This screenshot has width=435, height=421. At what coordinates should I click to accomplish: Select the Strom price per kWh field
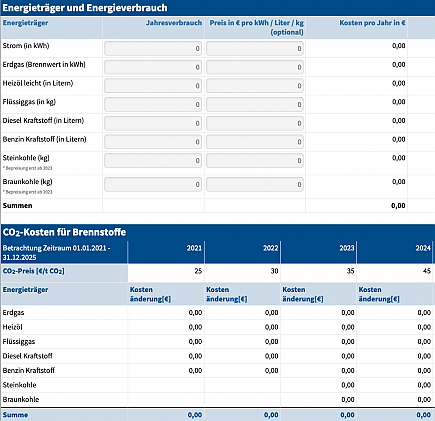click(x=255, y=49)
